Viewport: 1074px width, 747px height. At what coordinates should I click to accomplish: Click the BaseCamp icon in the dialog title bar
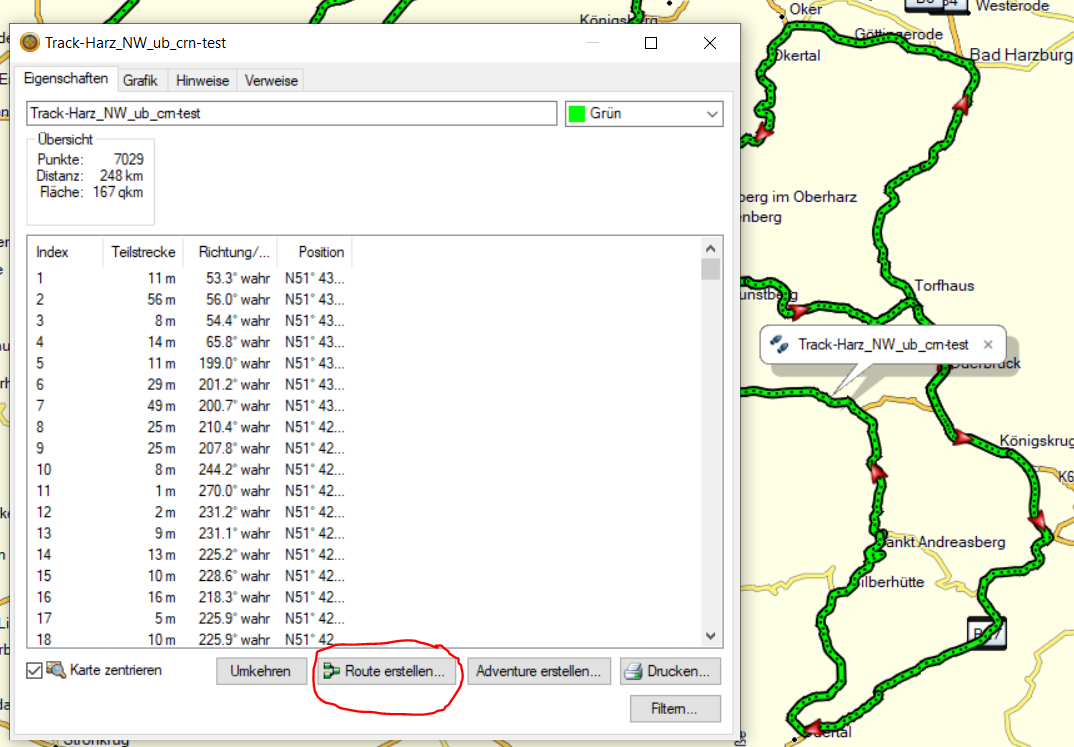pos(30,43)
